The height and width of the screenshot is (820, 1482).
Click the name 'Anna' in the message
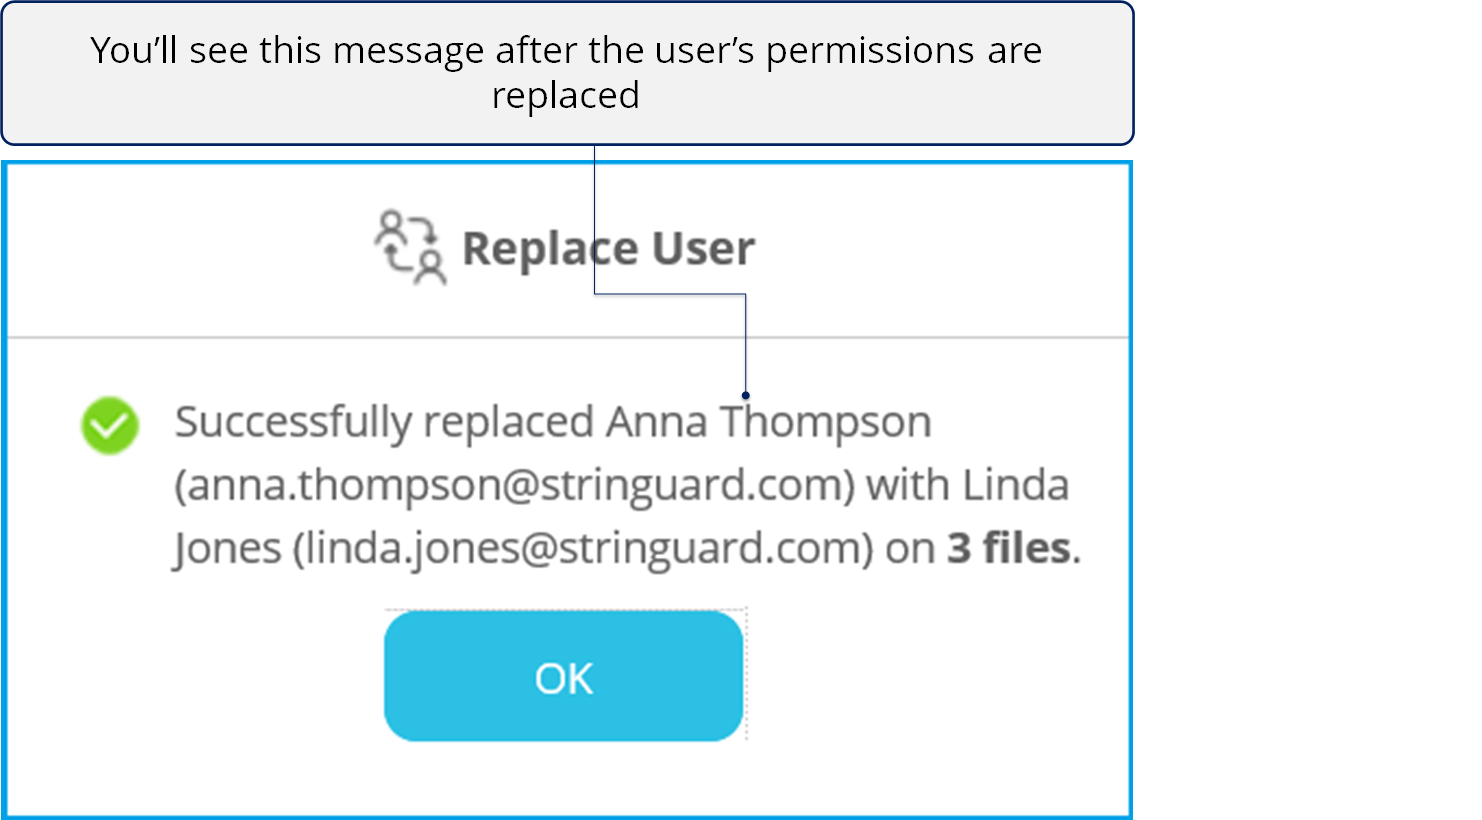(x=657, y=422)
